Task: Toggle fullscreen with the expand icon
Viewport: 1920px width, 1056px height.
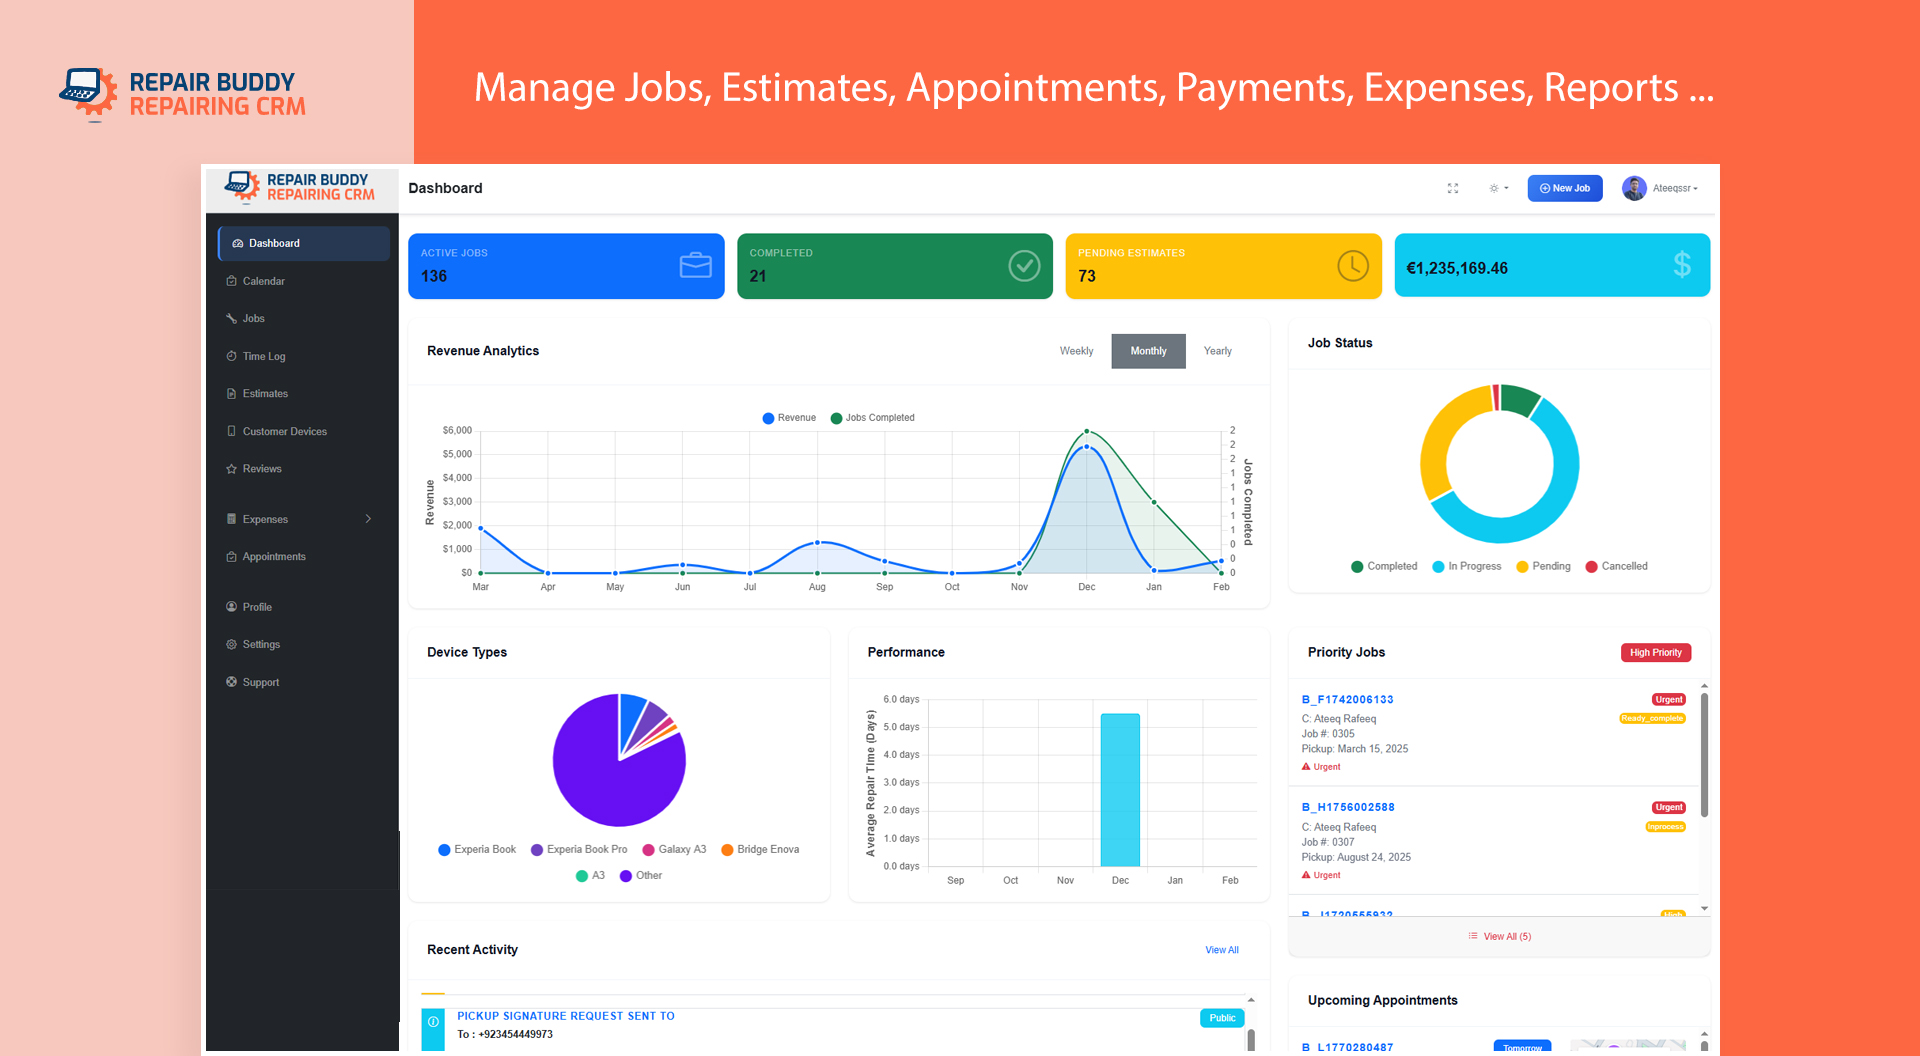Action: pos(1453,188)
